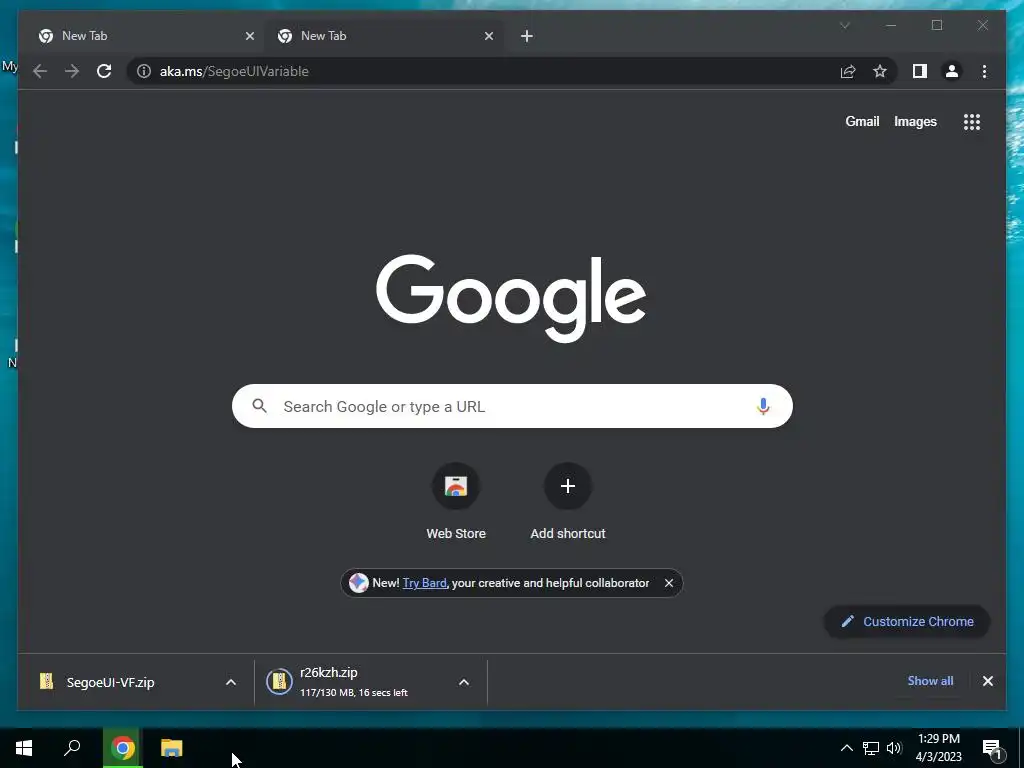
Task: Follow the Try Bard link
Action: (x=424, y=583)
